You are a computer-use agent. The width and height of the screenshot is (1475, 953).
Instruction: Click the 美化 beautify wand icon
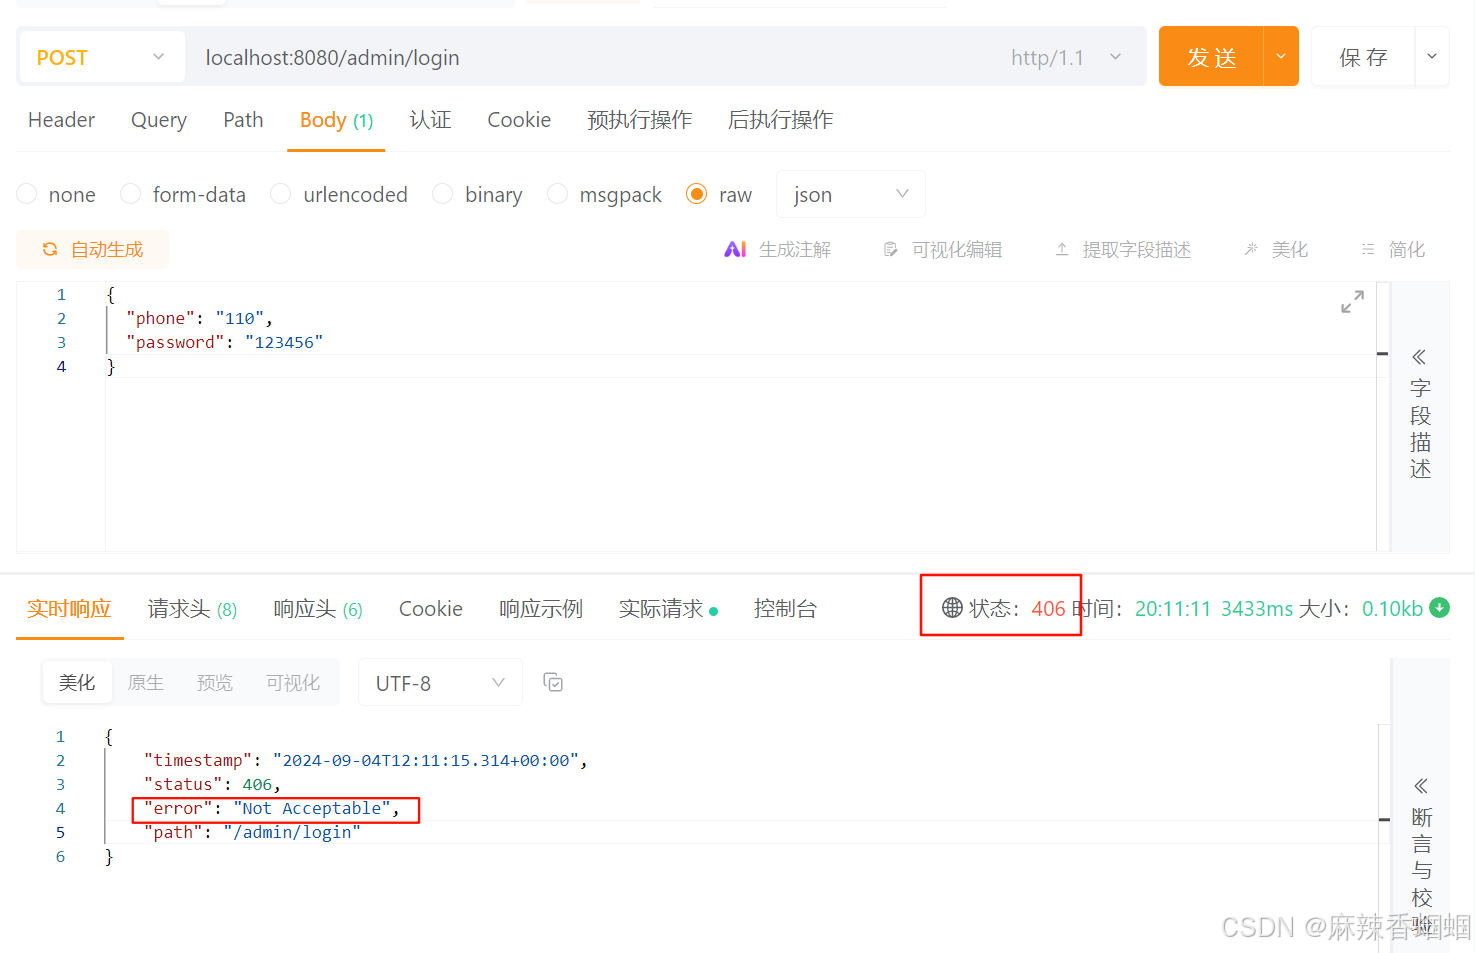[x=1251, y=249]
